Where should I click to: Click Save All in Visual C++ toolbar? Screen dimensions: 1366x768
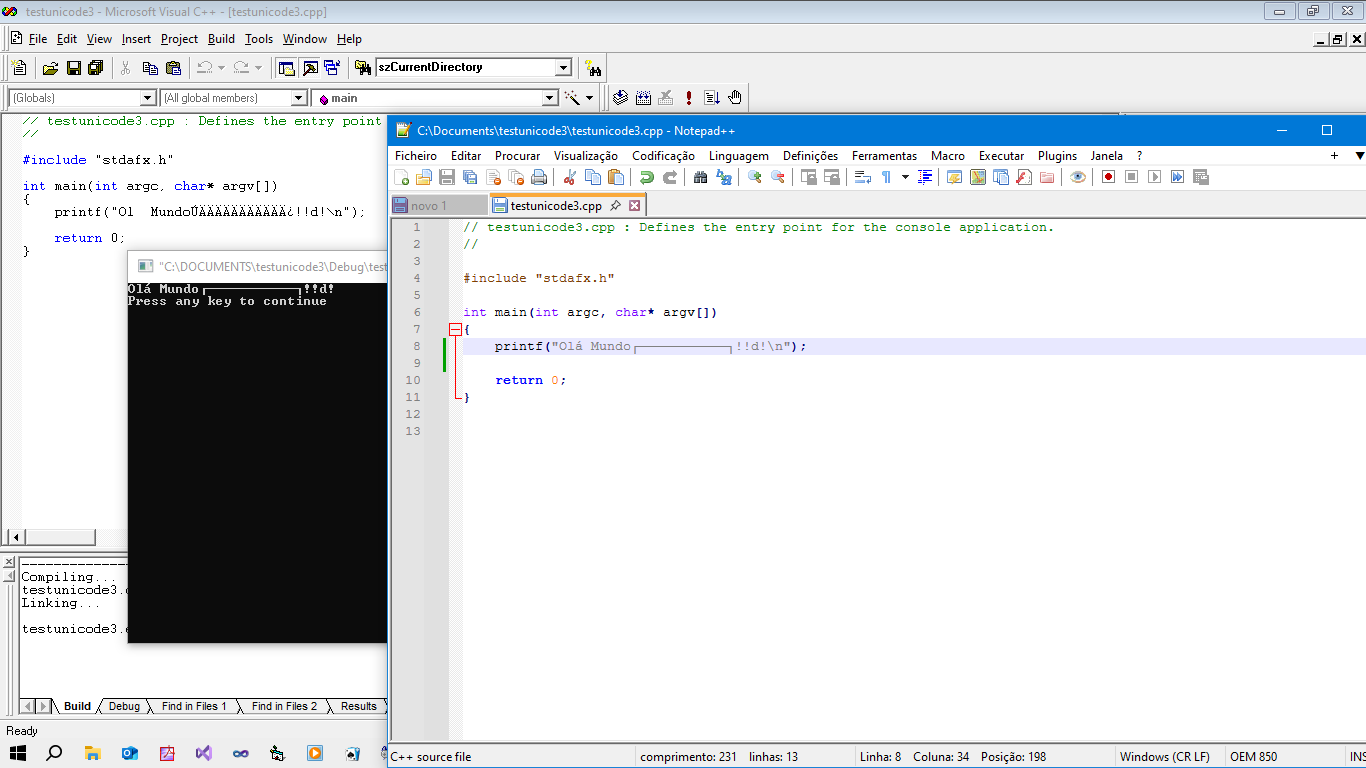[x=96, y=68]
